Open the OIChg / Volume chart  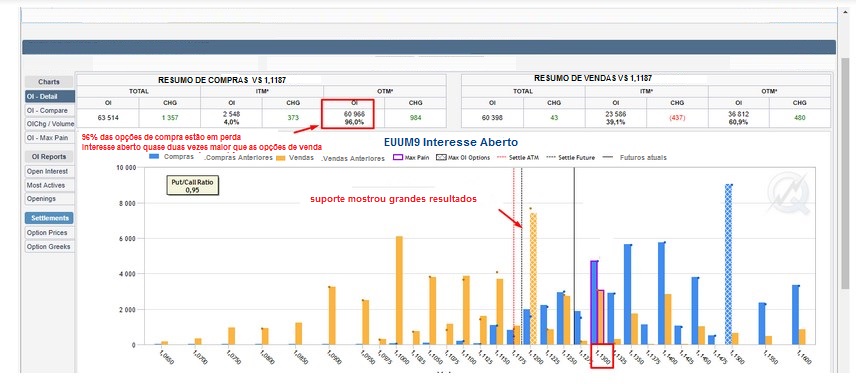click(49, 124)
